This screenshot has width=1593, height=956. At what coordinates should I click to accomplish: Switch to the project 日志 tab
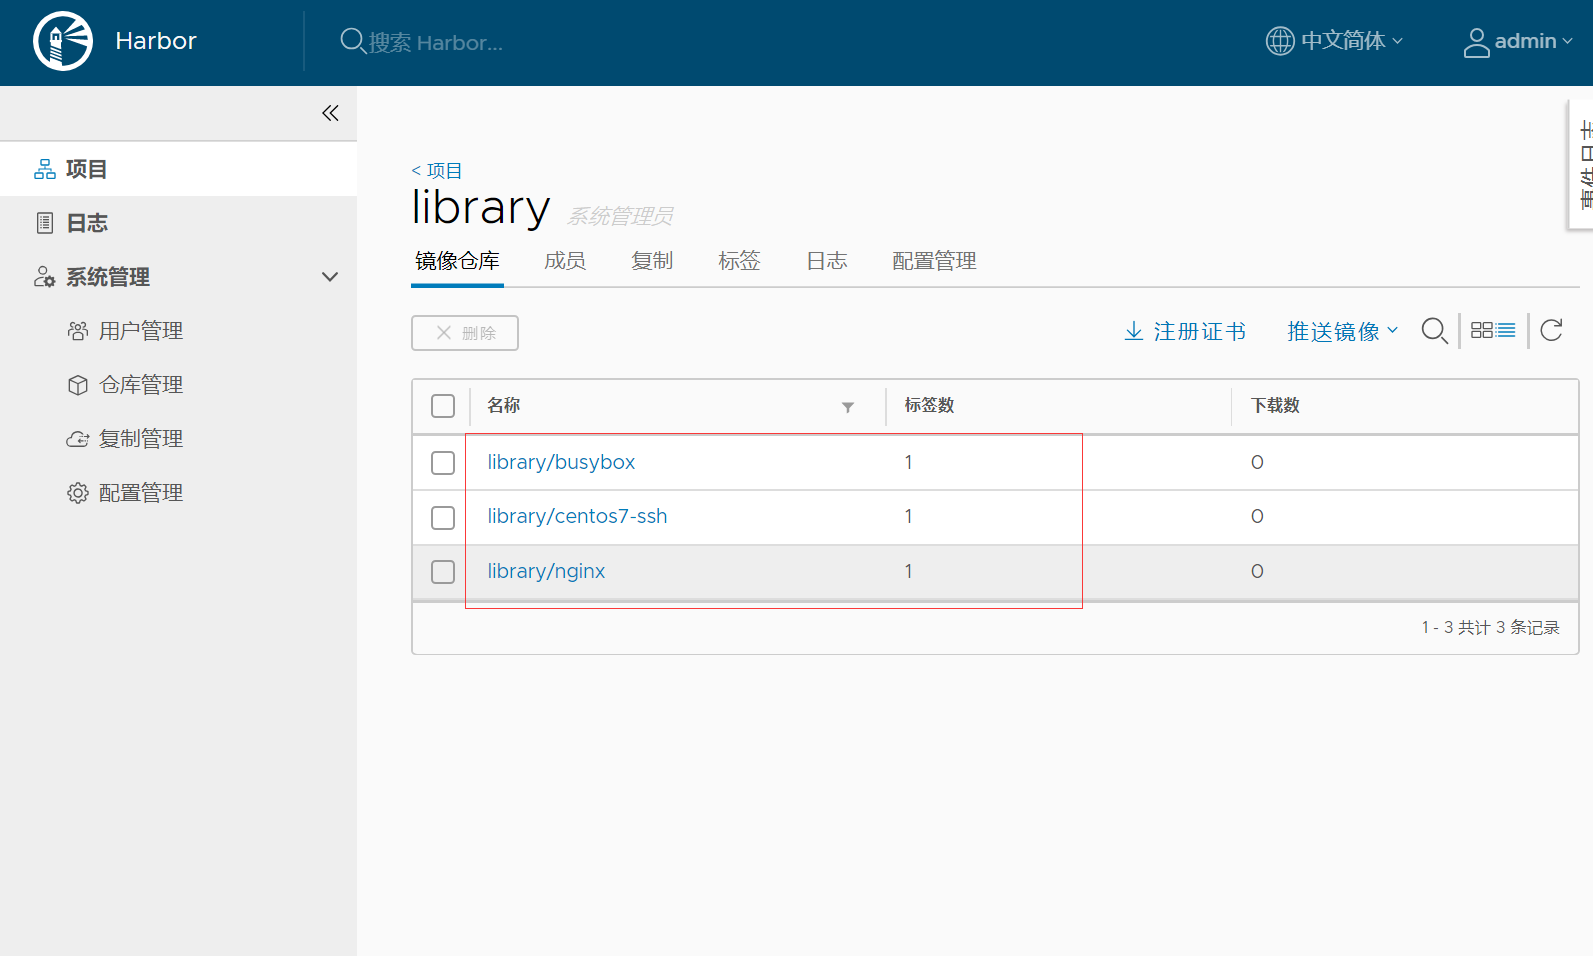coord(827,261)
